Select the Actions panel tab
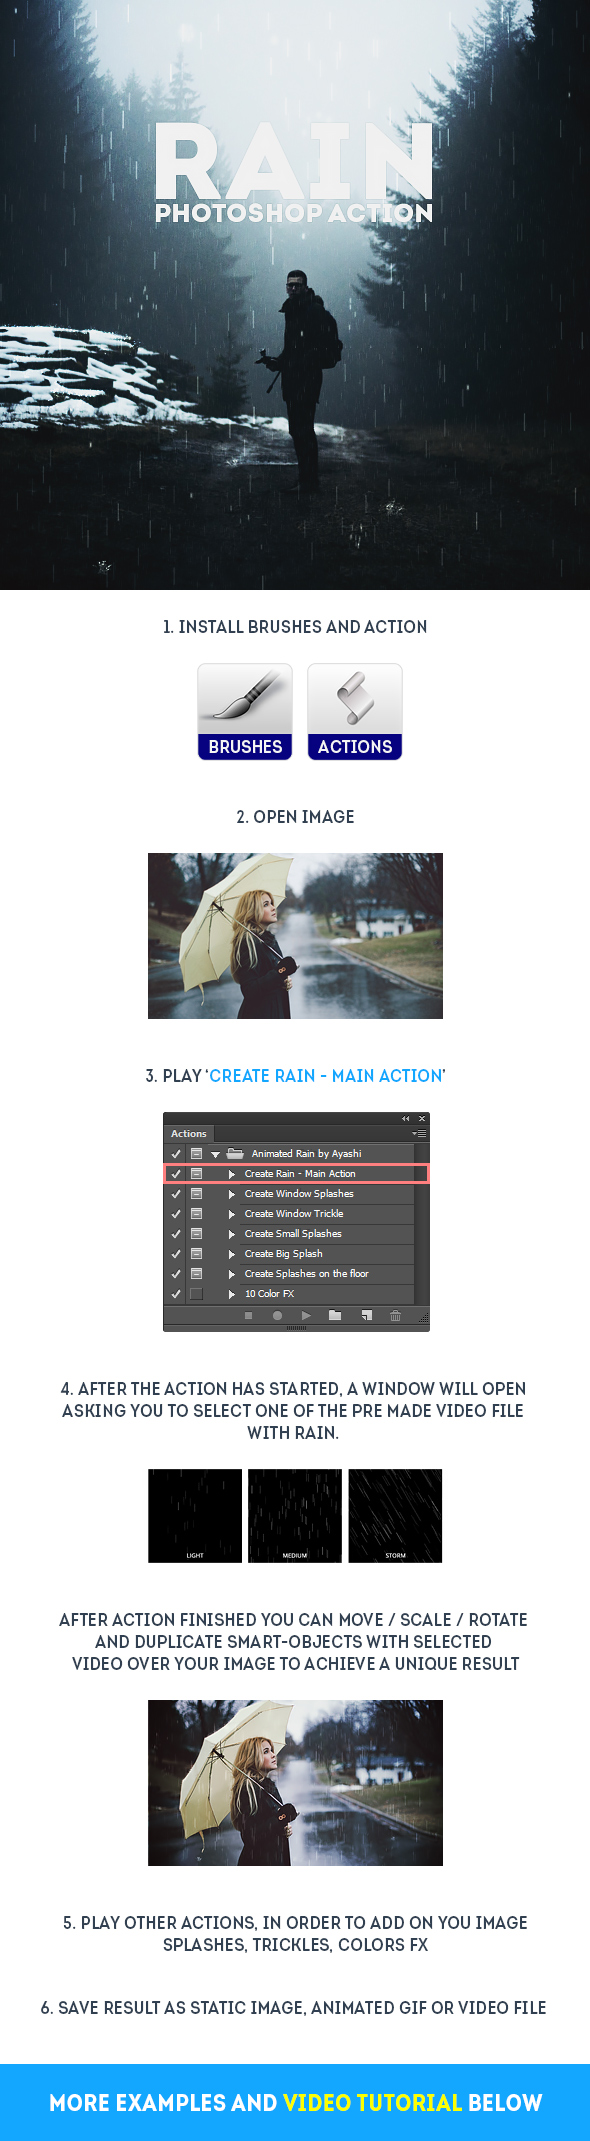590x2141 pixels. 188,1134
